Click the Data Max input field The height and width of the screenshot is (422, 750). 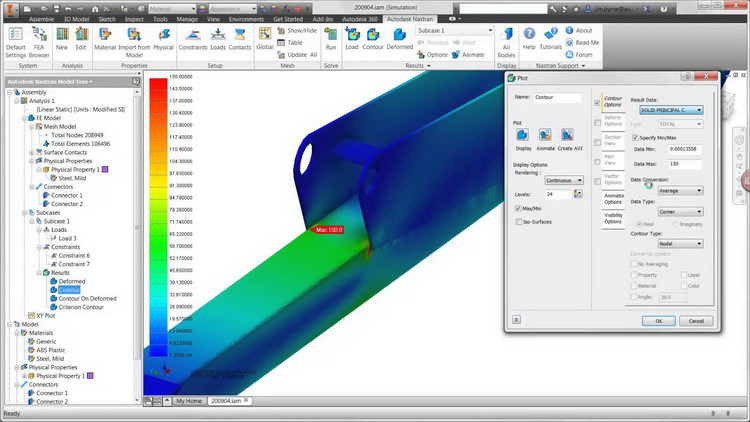tap(684, 164)
